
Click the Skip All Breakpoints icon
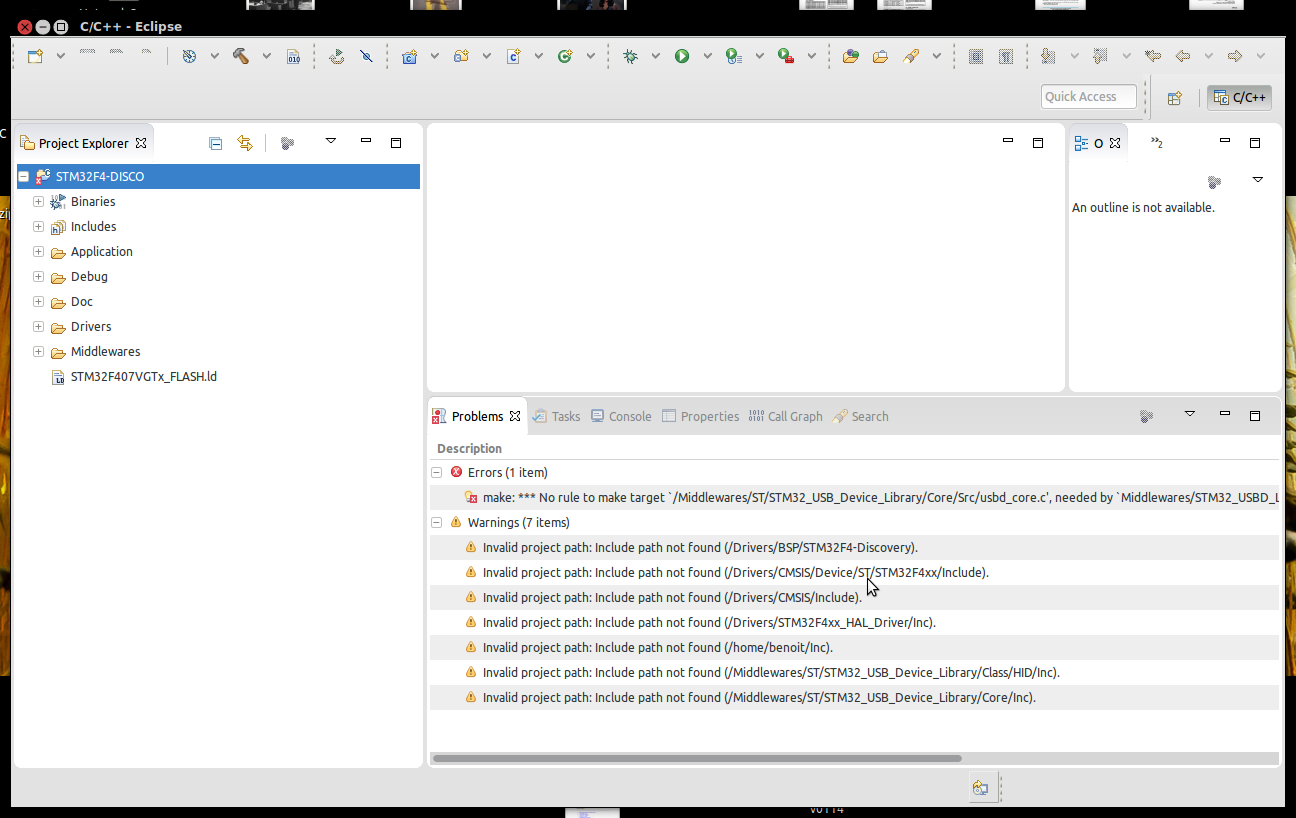(366, 56)
